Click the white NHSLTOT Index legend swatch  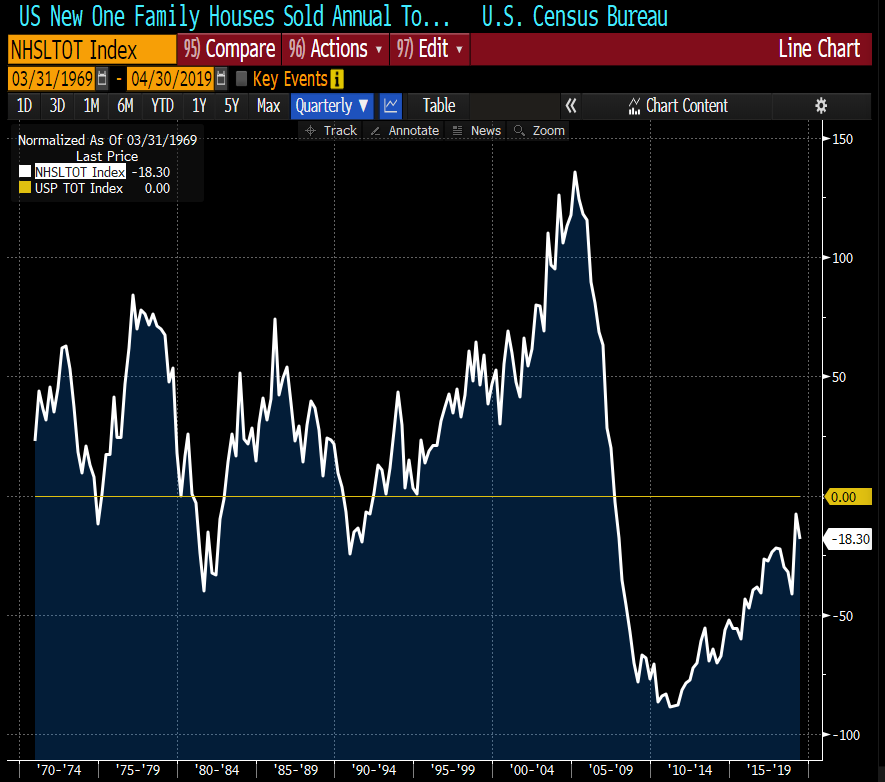[25, 172]
